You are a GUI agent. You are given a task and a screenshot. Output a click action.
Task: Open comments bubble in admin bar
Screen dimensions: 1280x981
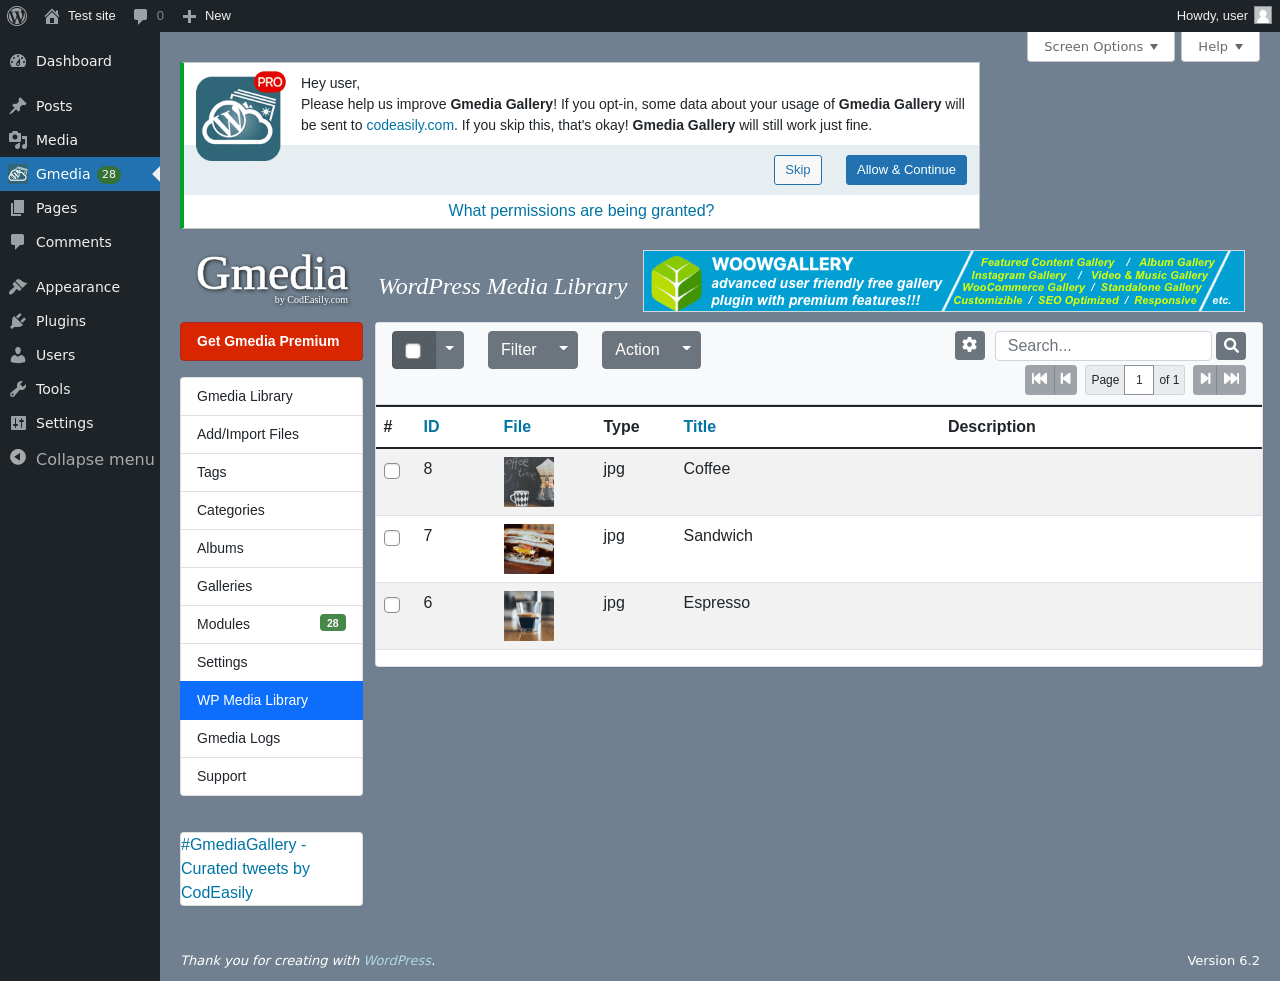[x=148, y=16]
